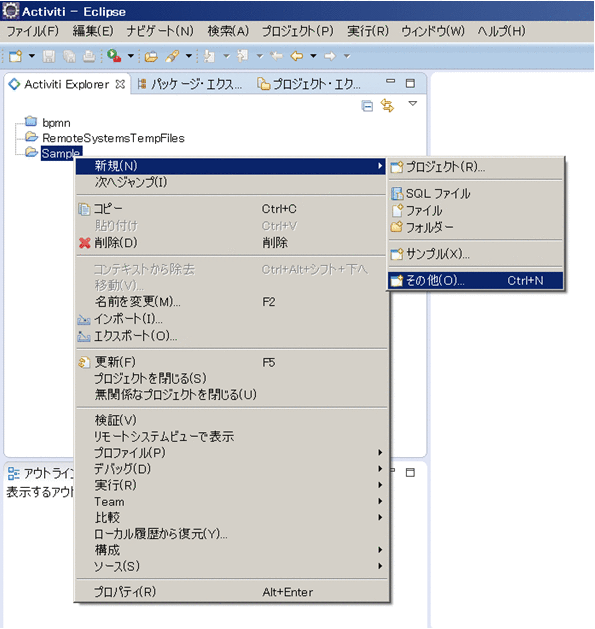Choose 次へジャンプ(I) in context menu
This screenshot has height=629, width=595.
click(231, 182)
